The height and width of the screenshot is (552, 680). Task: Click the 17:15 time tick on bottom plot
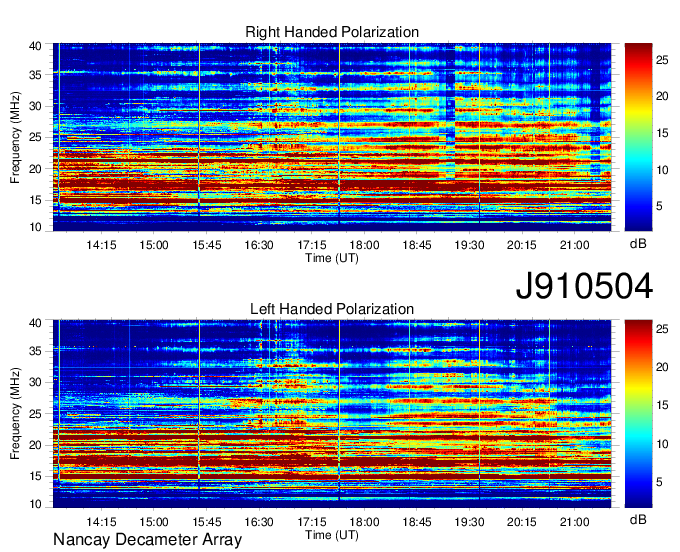pyautogui.click(x=311, y=521)
